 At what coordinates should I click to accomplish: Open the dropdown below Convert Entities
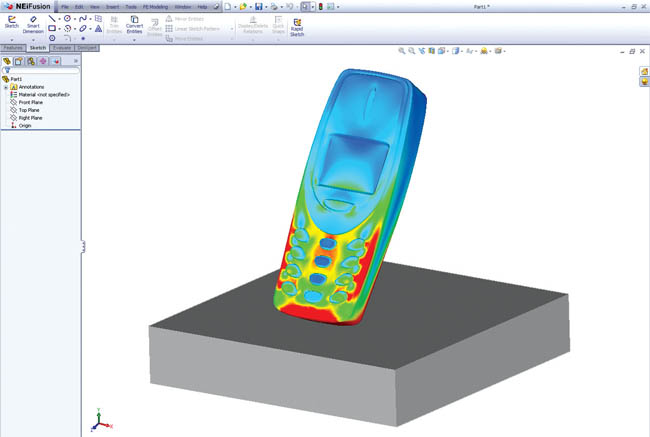tap(134, 40)
